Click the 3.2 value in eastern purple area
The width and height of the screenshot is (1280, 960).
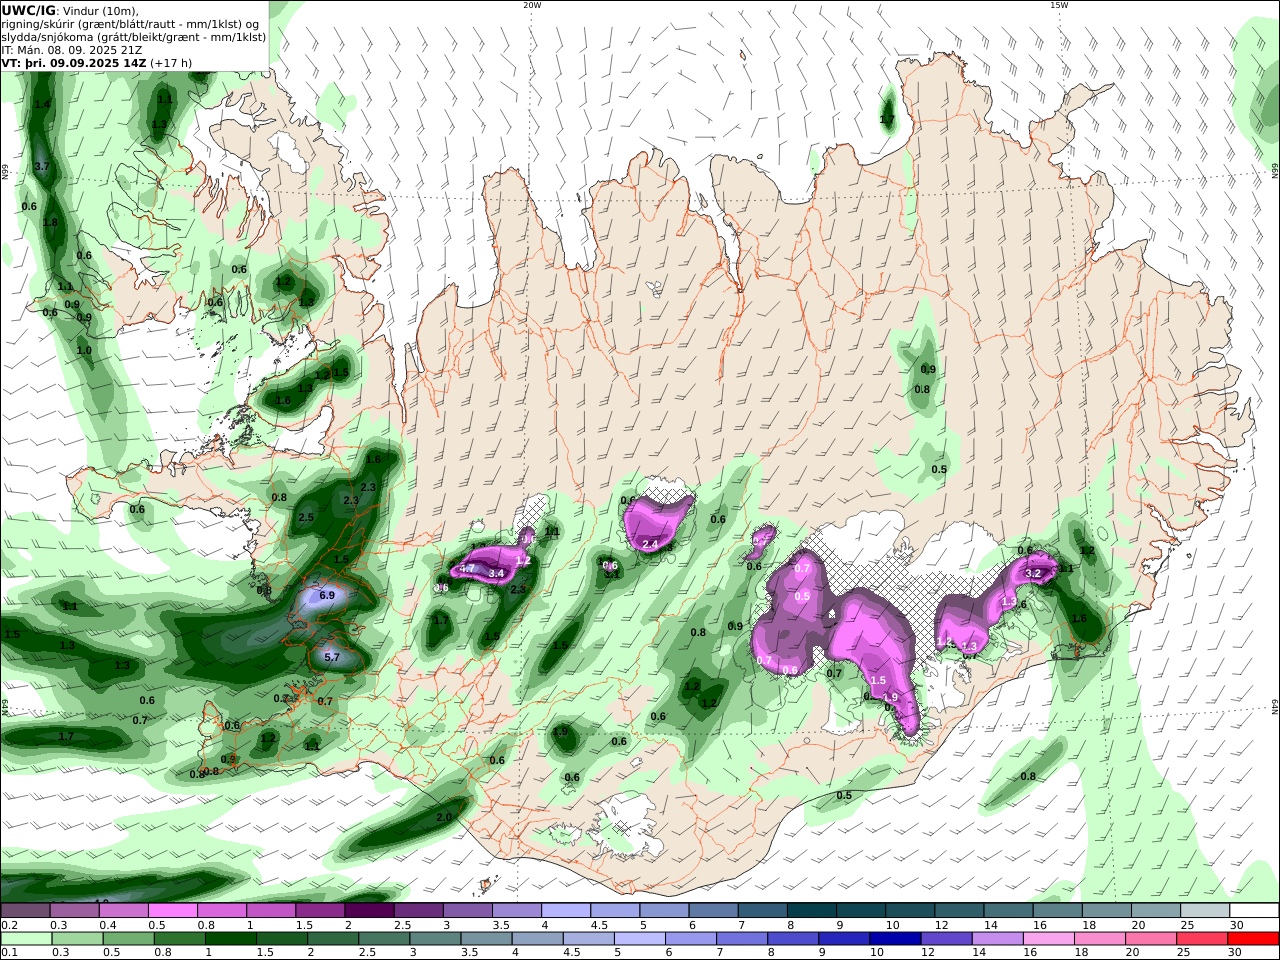(1035, 573)
